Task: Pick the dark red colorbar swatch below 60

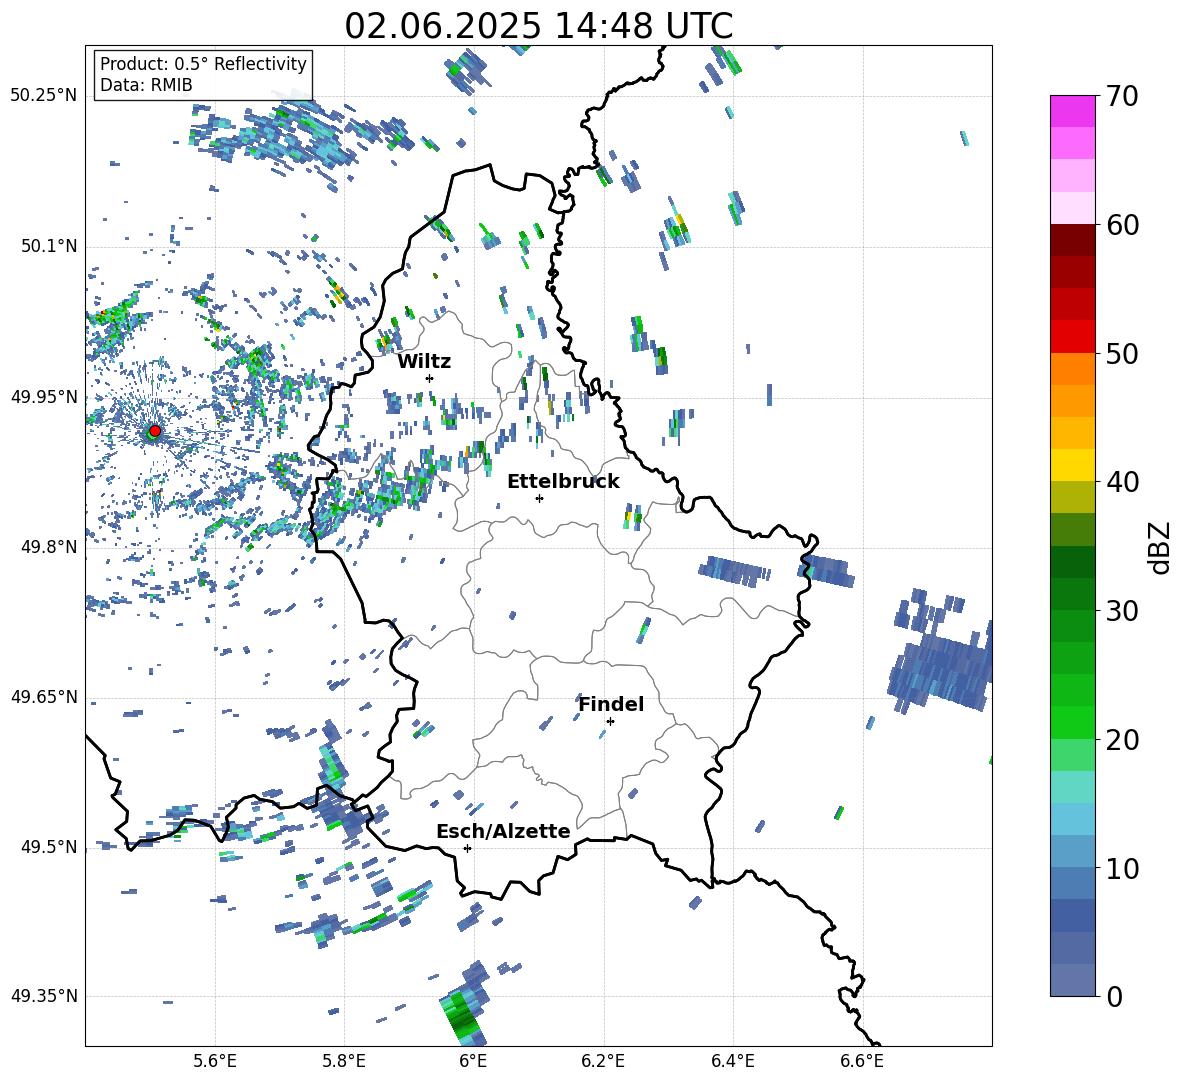Action: click(1072, 240)
